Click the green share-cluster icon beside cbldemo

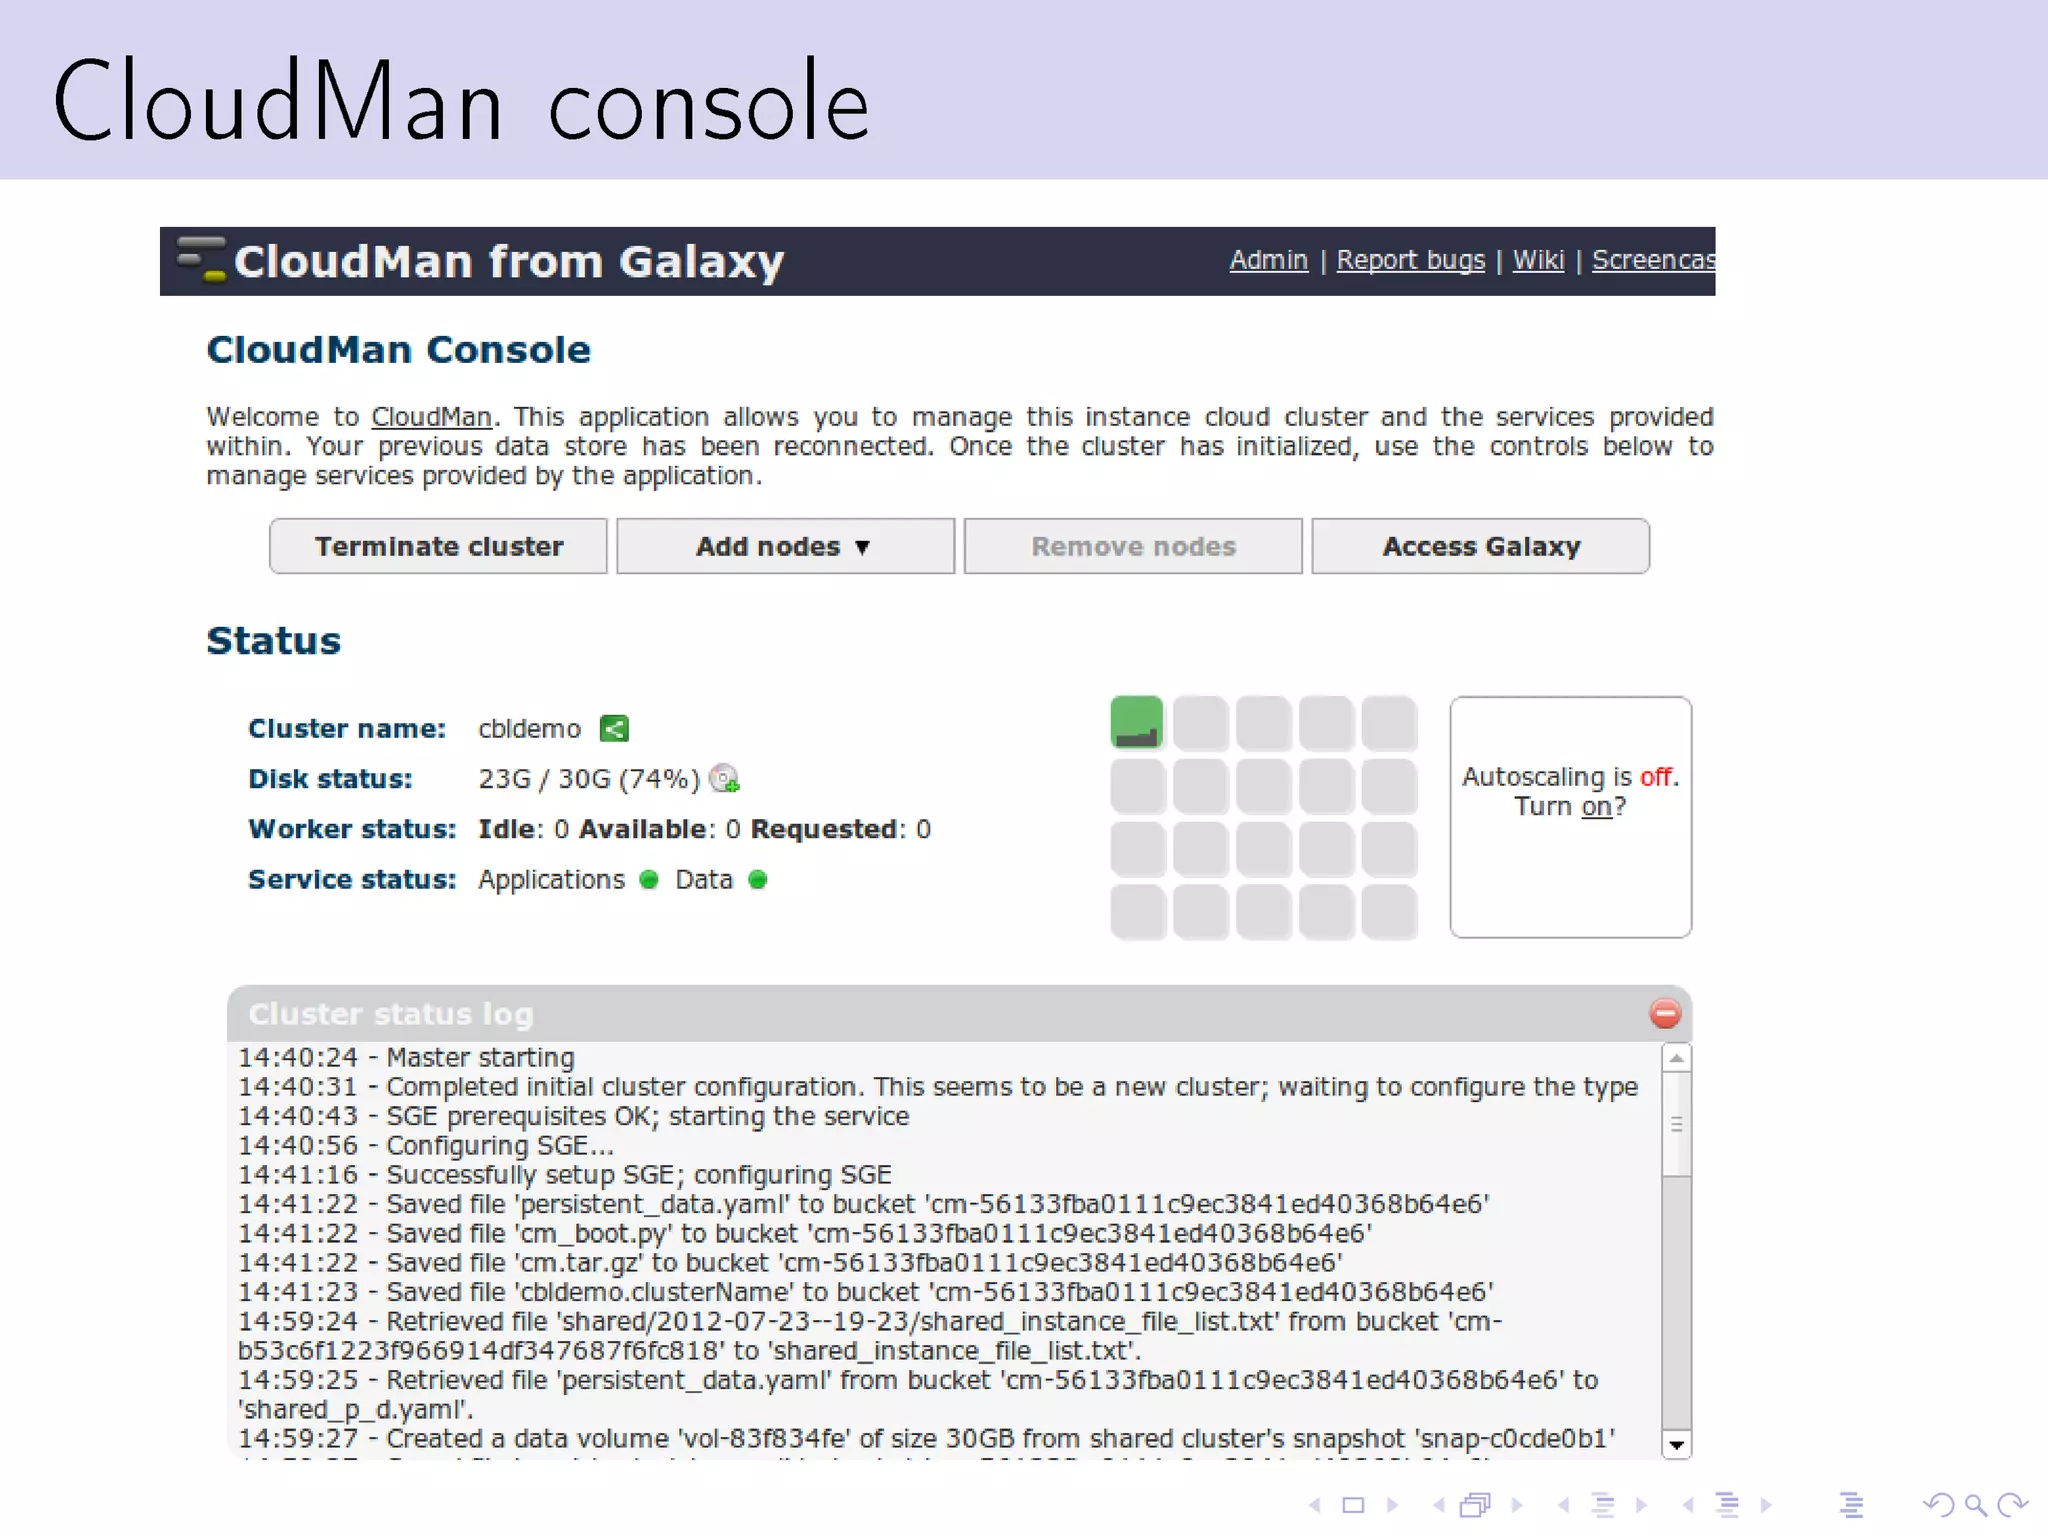tap(614, 728)
